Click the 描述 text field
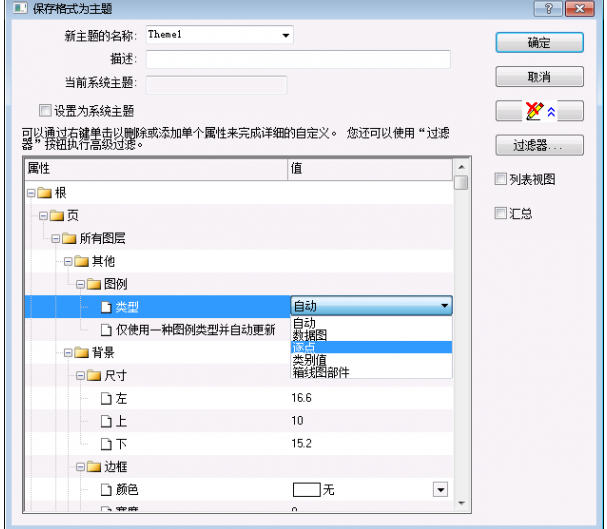Image resolution: width=607 pixels, height=529 pixels. 298,60
